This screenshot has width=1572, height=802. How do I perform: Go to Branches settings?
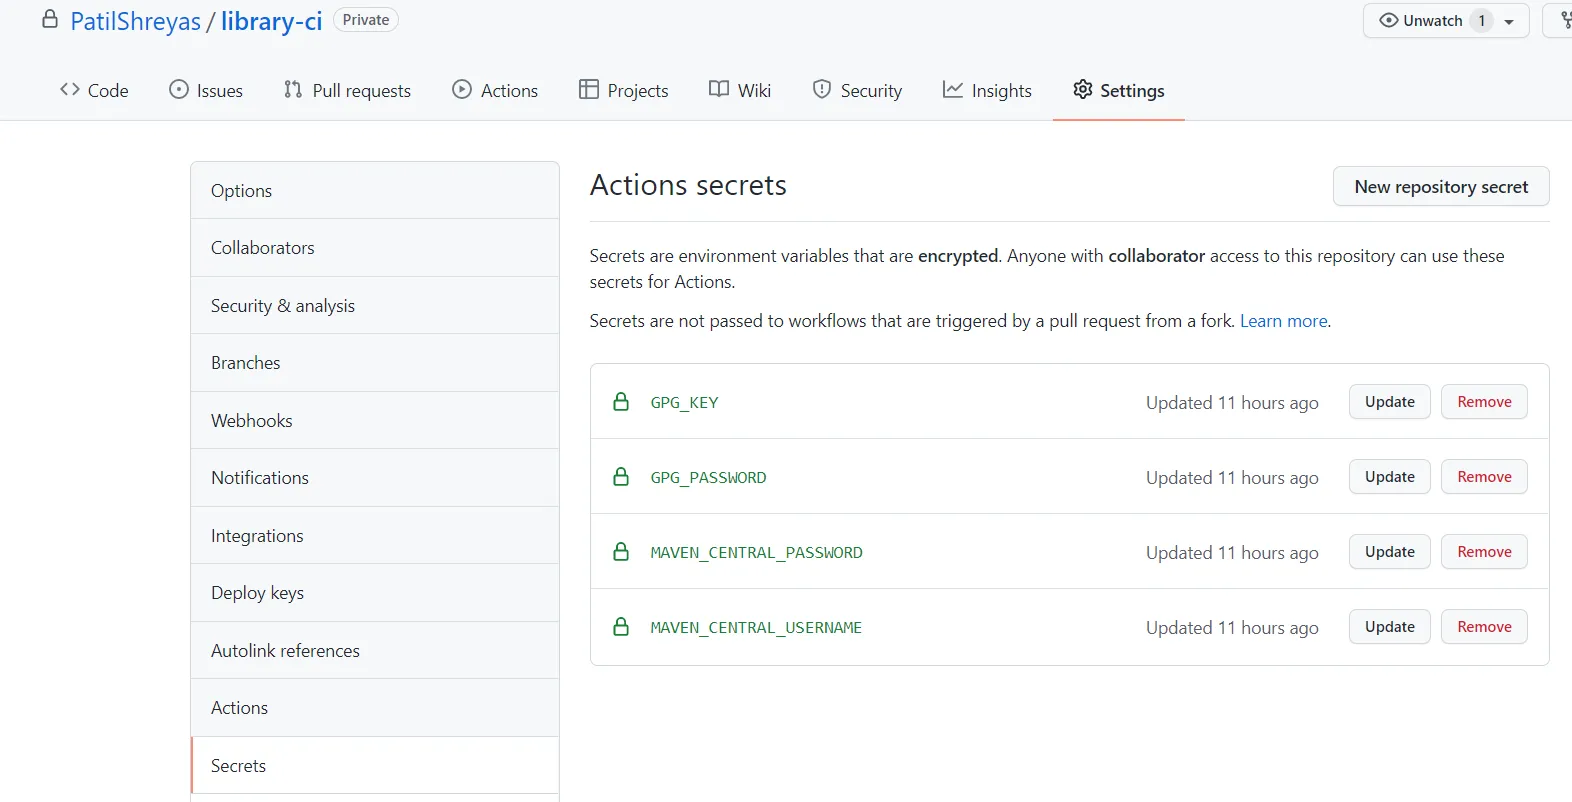pyautogui.click(x=375, y=363)
